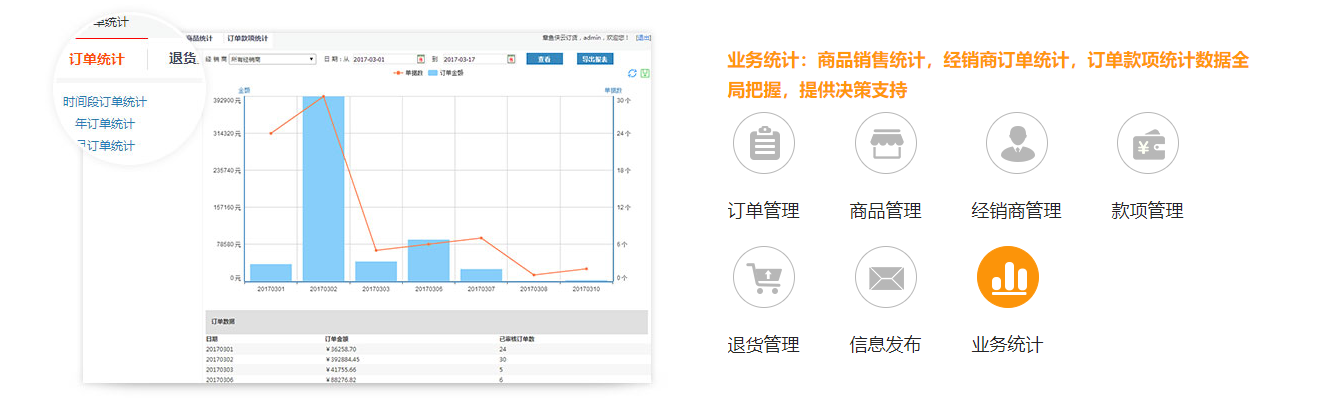Viewport: 1321px width, 402px height.
Task: Open the 退货管理 cart icon
Action: (764, 277)
